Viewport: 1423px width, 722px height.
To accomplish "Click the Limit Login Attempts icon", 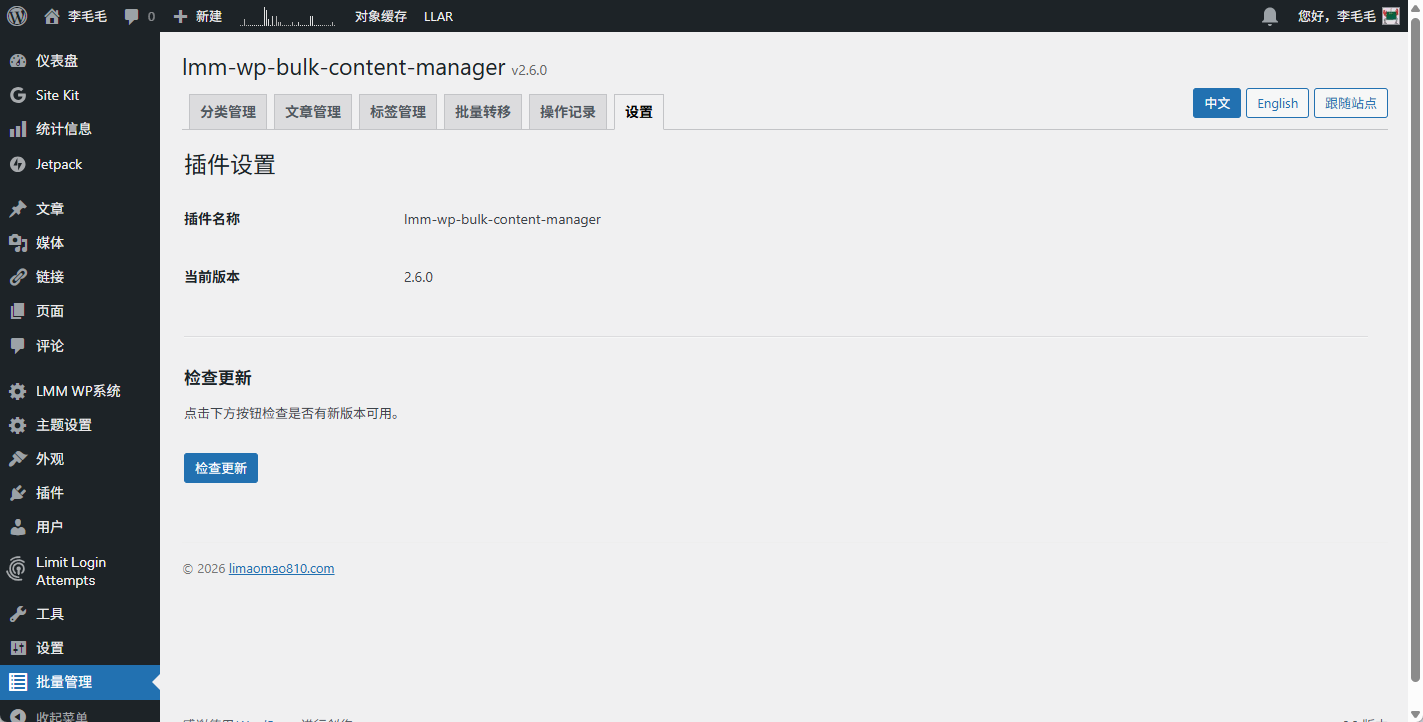I will coord(17,570).
